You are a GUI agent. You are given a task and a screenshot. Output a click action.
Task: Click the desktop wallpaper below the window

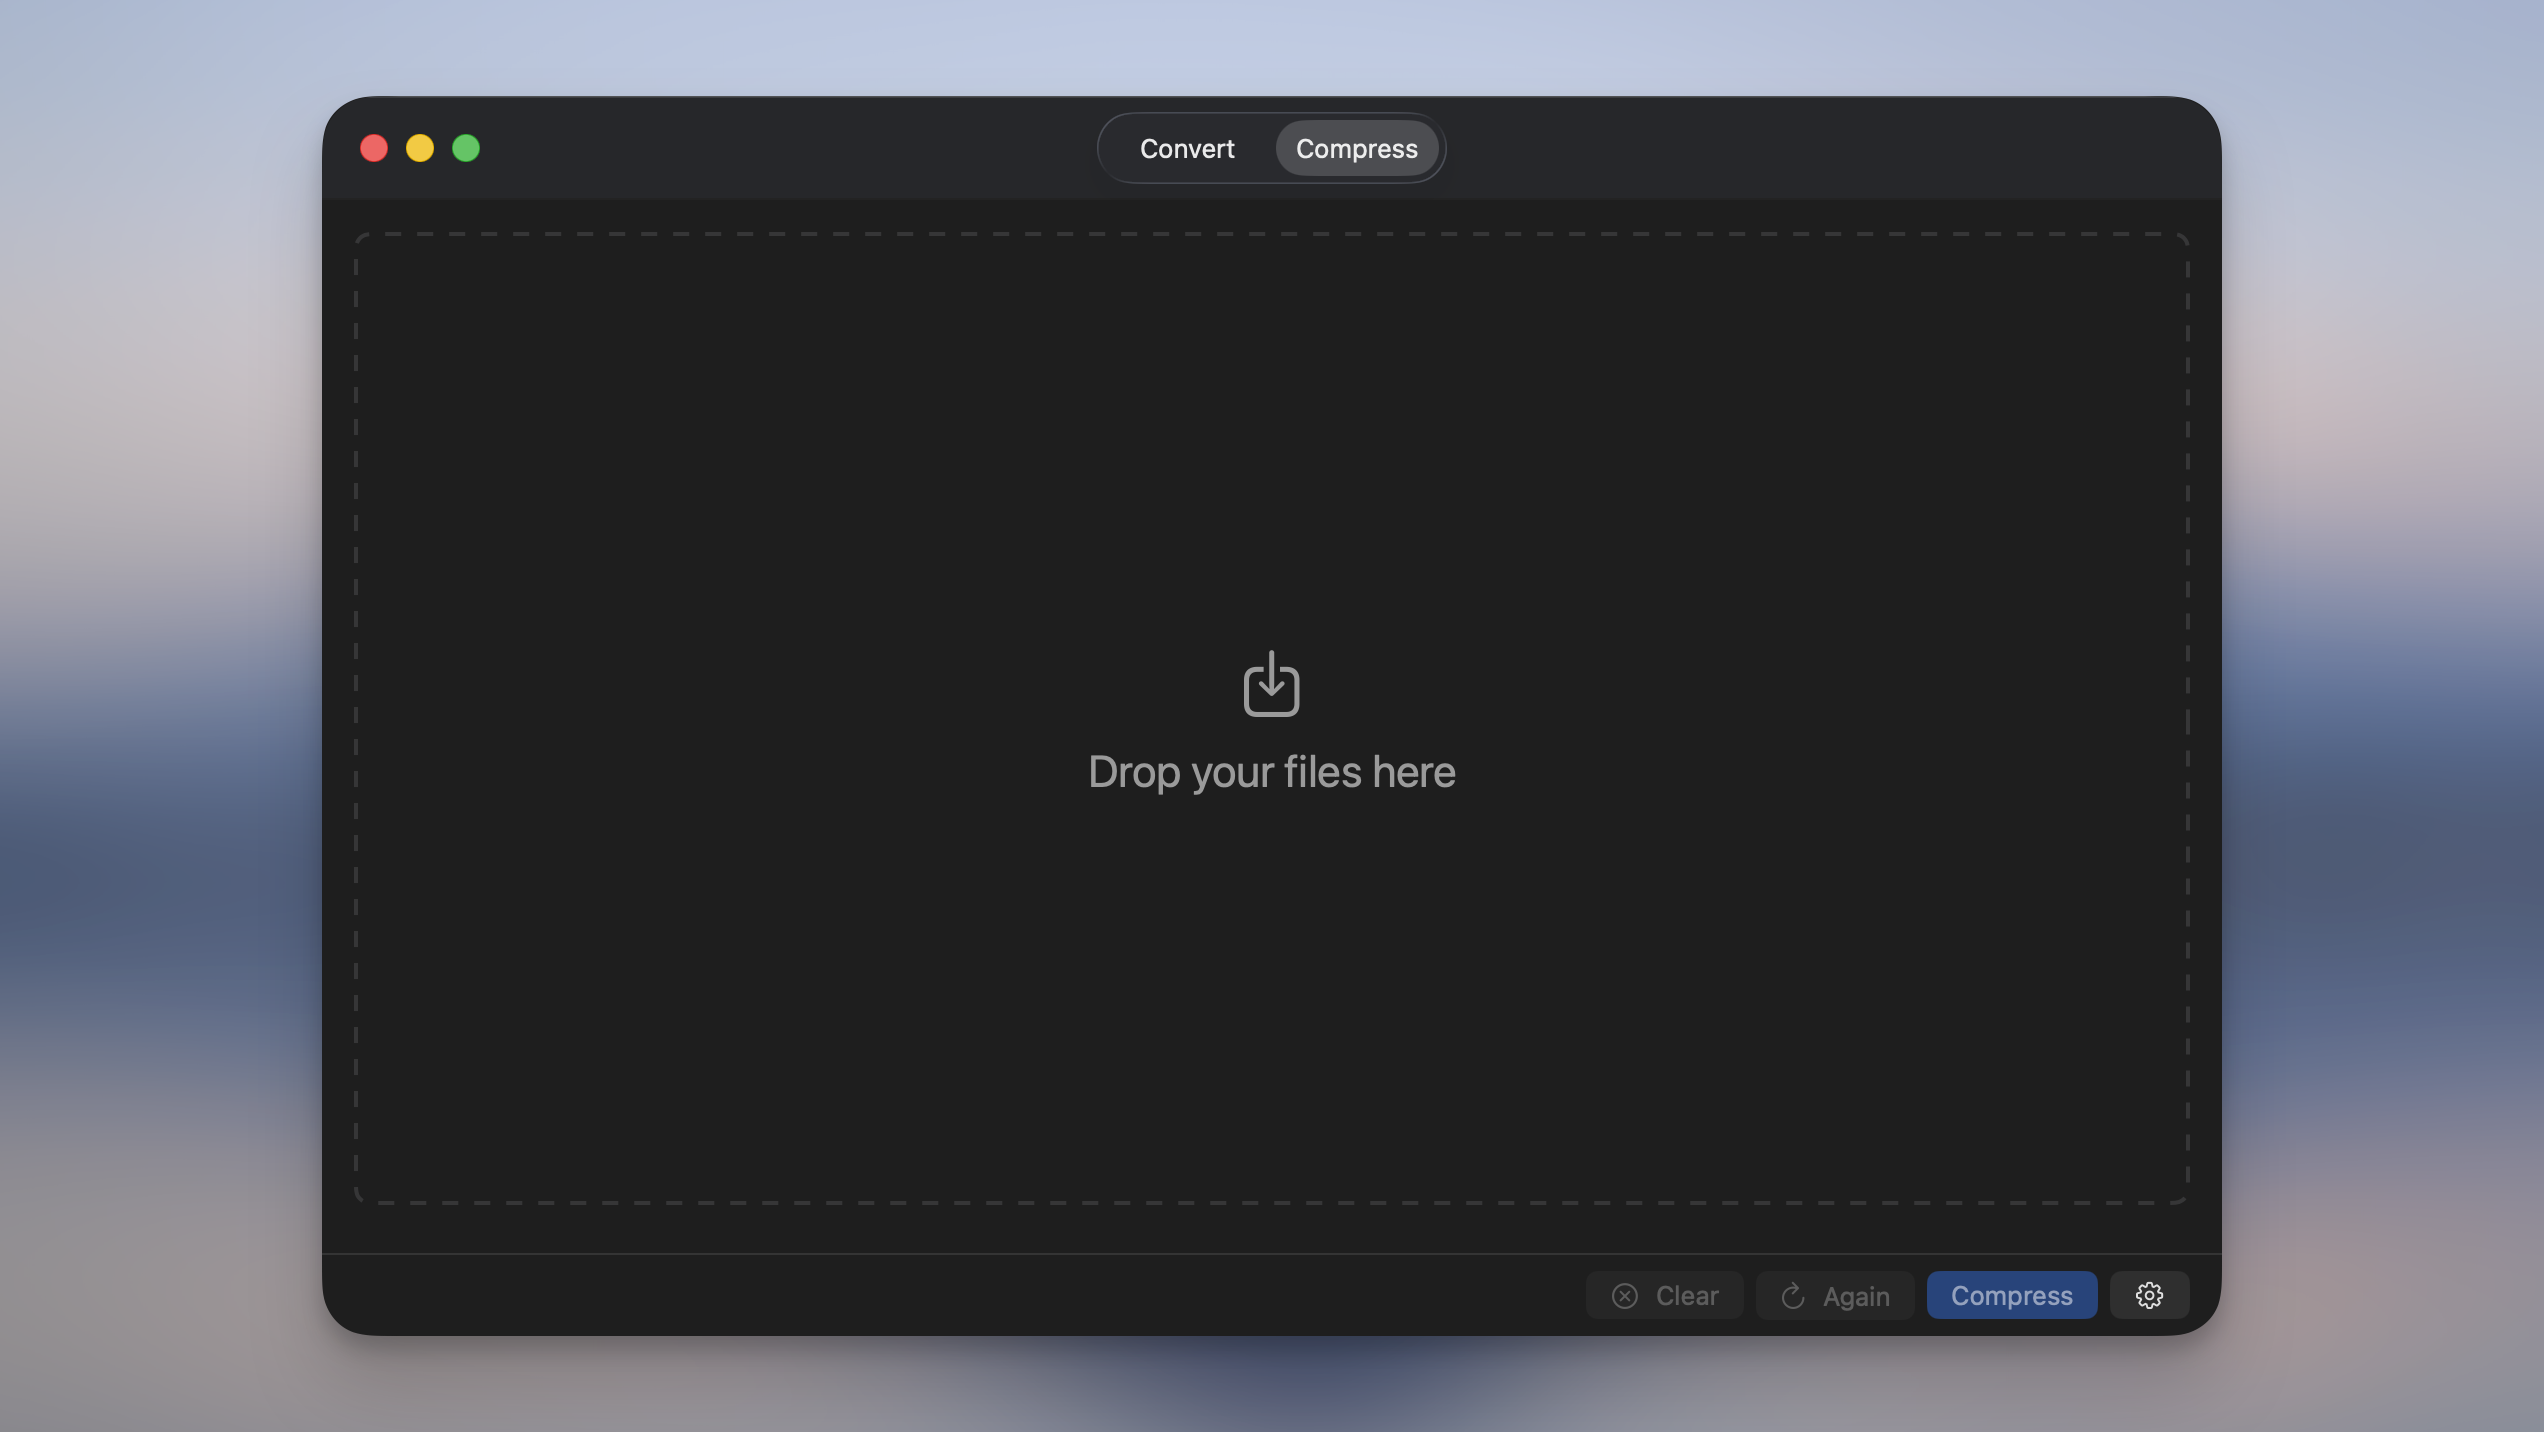pyautogui.click(x=1271, y=1385)
